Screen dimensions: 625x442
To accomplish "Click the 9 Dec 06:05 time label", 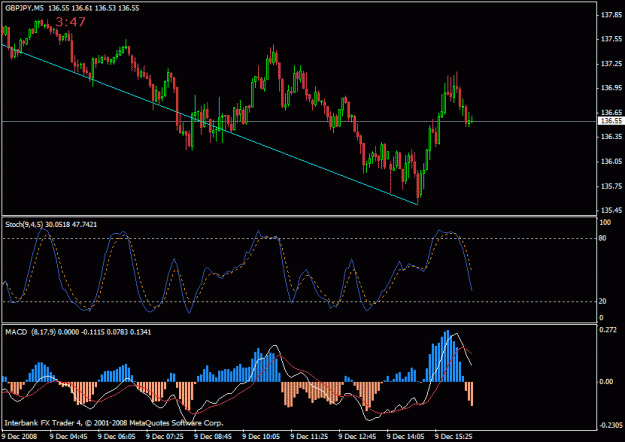I will tap(116, 436).
